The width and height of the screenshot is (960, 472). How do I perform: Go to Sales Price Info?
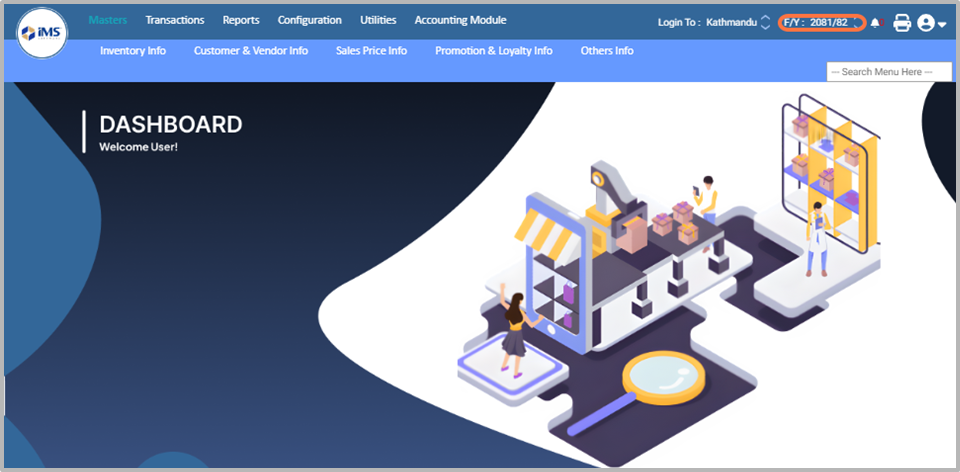[371, 51]
